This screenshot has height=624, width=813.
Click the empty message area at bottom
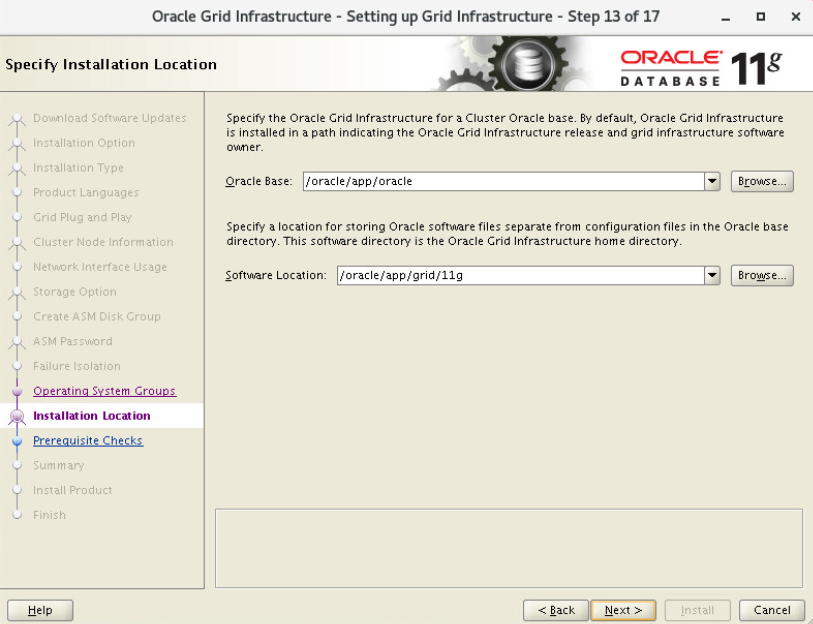point(509,548)
